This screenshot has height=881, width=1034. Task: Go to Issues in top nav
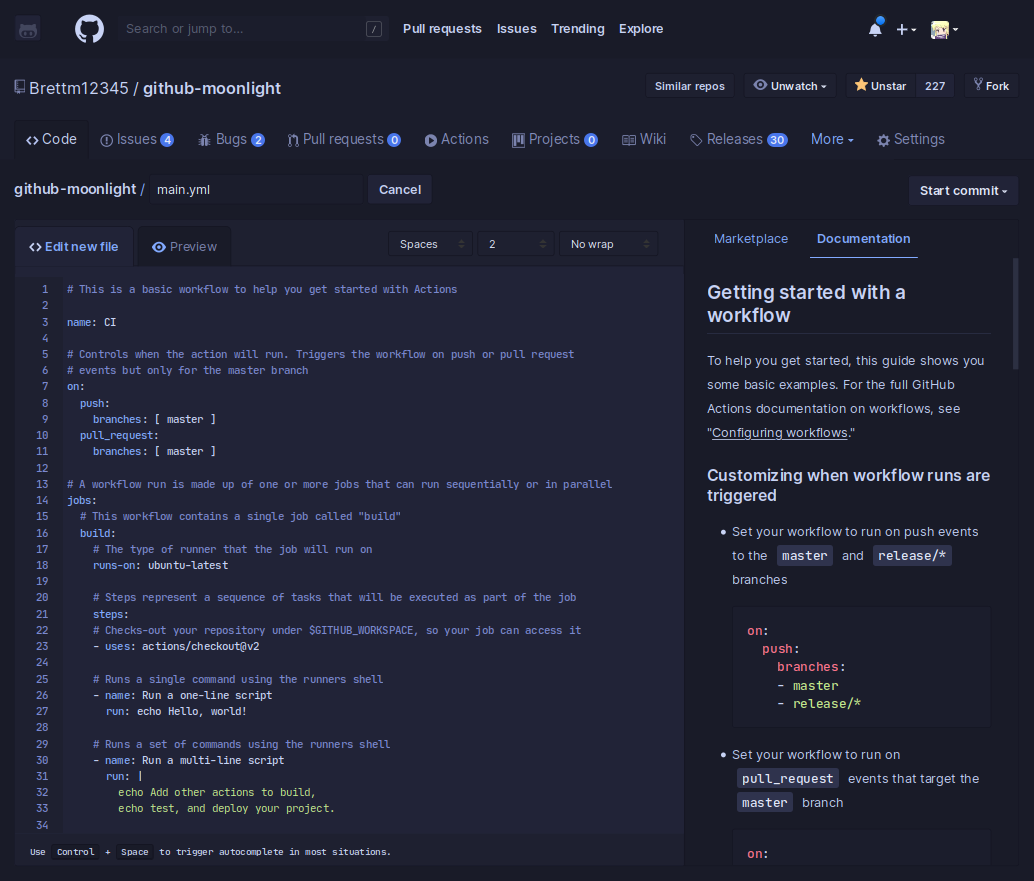pyautogui.click(x=516, y=29)
